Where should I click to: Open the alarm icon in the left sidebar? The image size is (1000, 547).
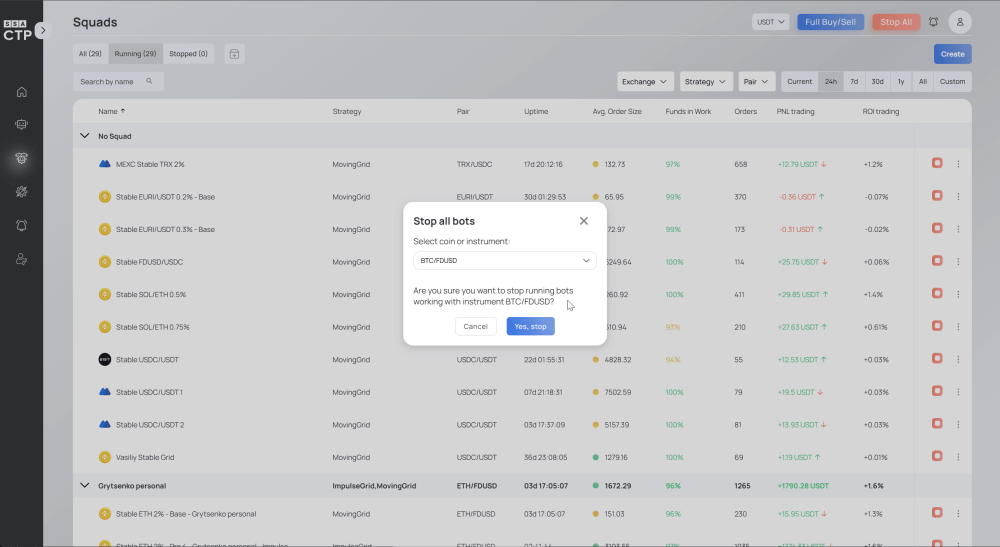click(22, 225)
